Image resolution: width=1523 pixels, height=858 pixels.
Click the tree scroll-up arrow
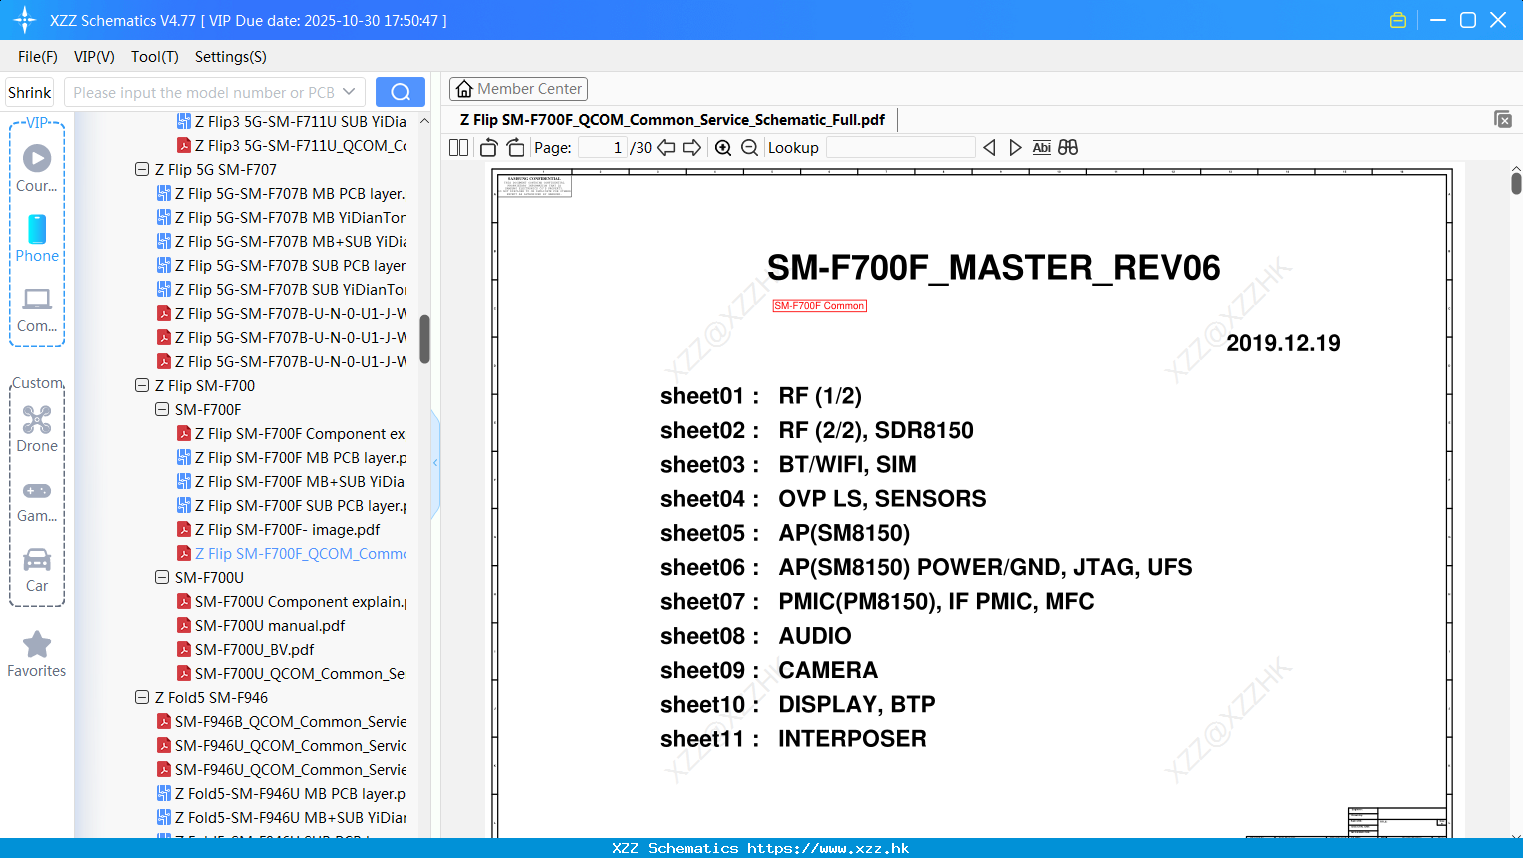pyautogui.click(x=424, y=121)
